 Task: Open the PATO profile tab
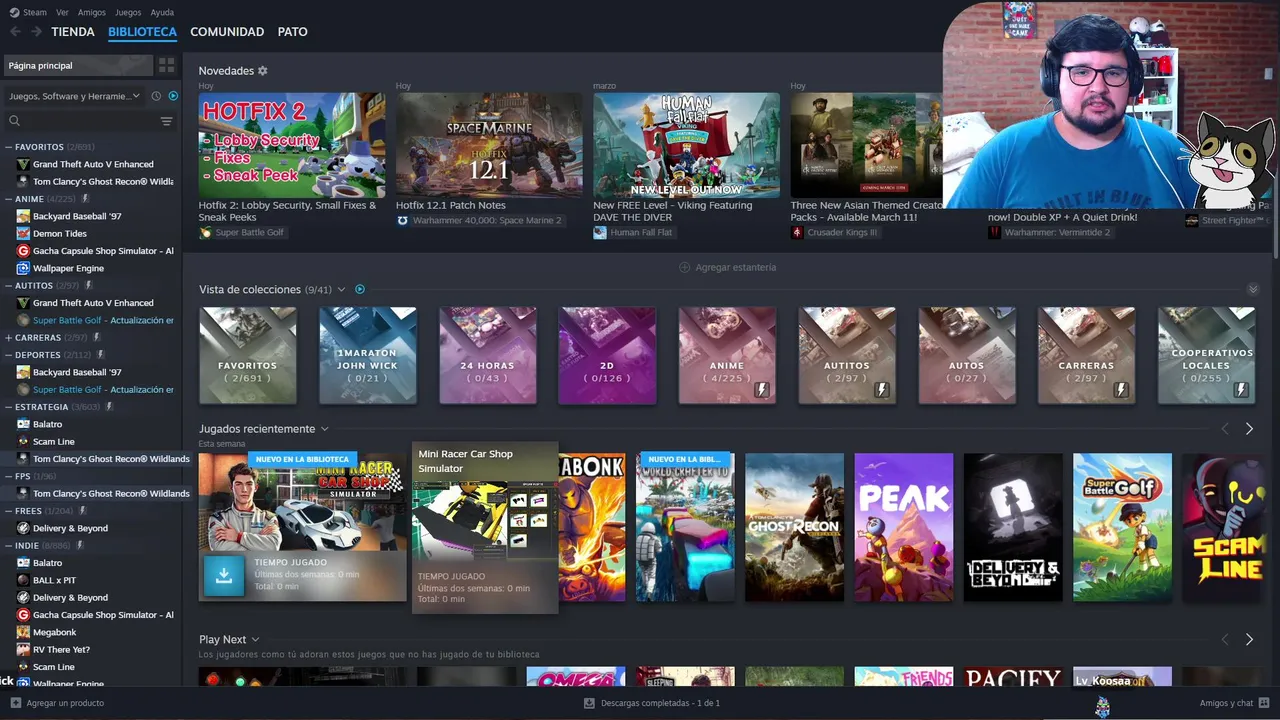pyautogui.click(x=293, y=32)
